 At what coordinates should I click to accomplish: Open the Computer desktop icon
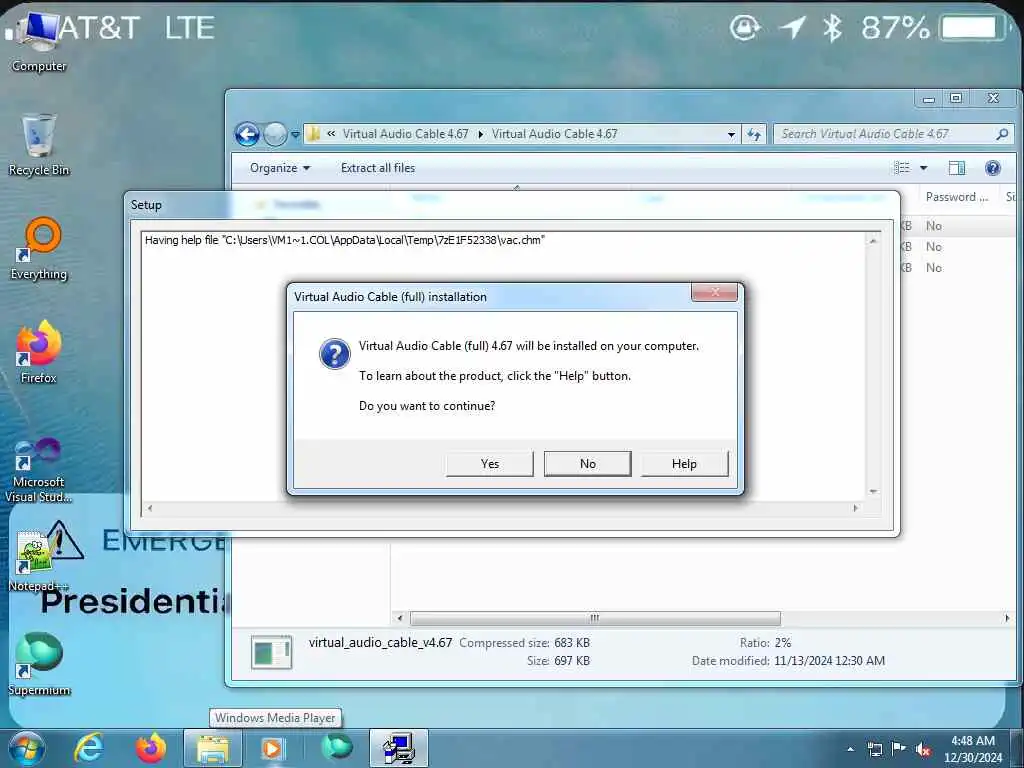click(39, 40)
